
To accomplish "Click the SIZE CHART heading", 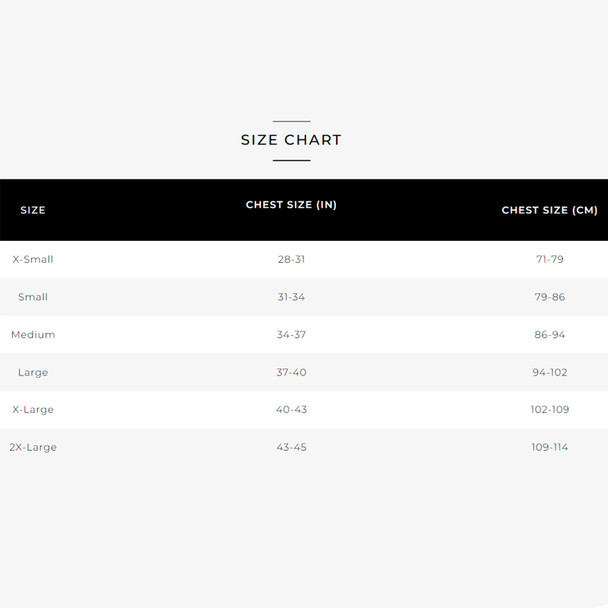I will pyautogui.click(x=291, y=140).
